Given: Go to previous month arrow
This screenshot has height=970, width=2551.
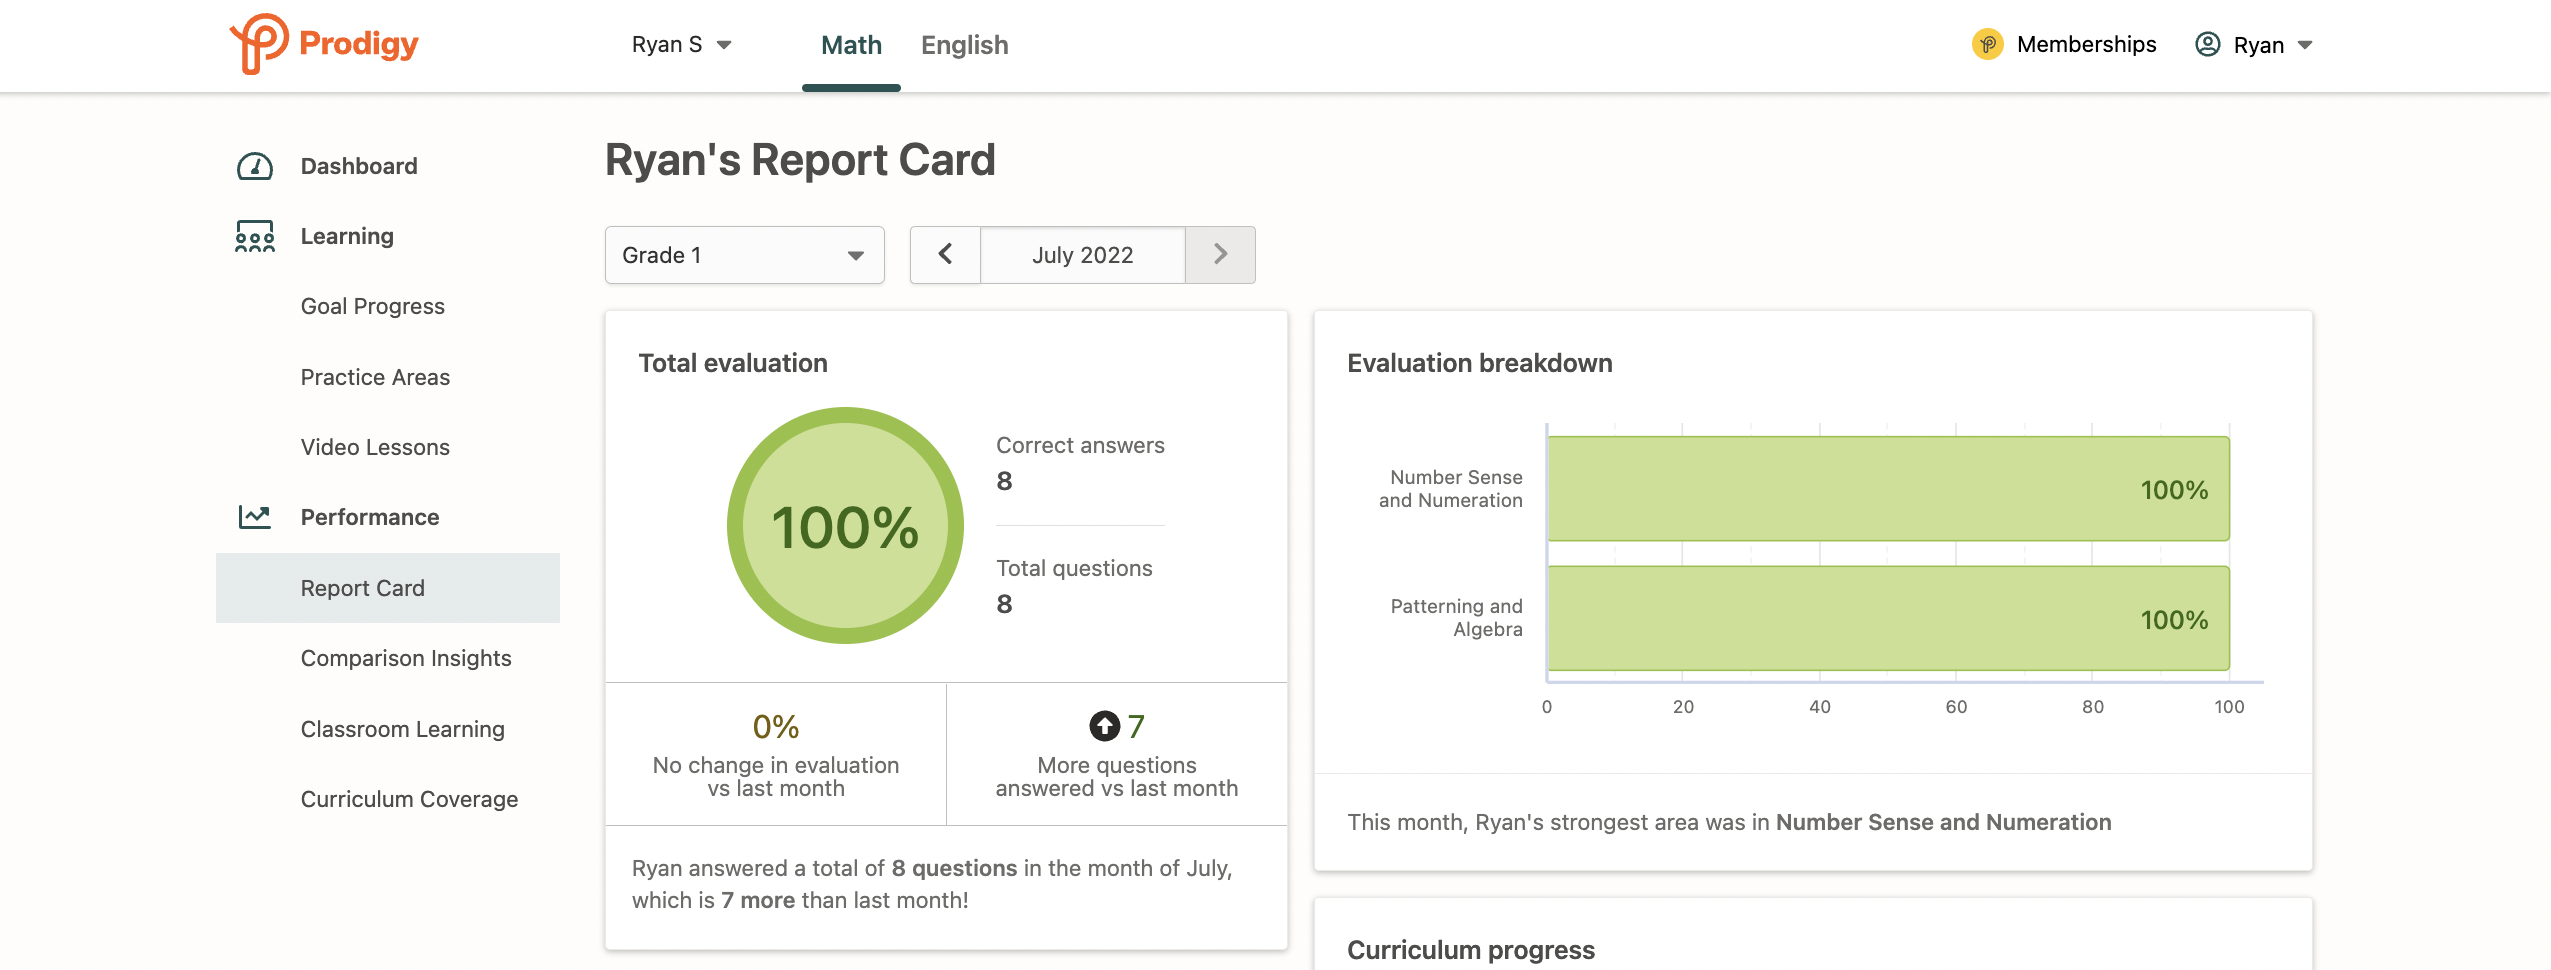Looking at the screenshot, I should coord(945,255).
